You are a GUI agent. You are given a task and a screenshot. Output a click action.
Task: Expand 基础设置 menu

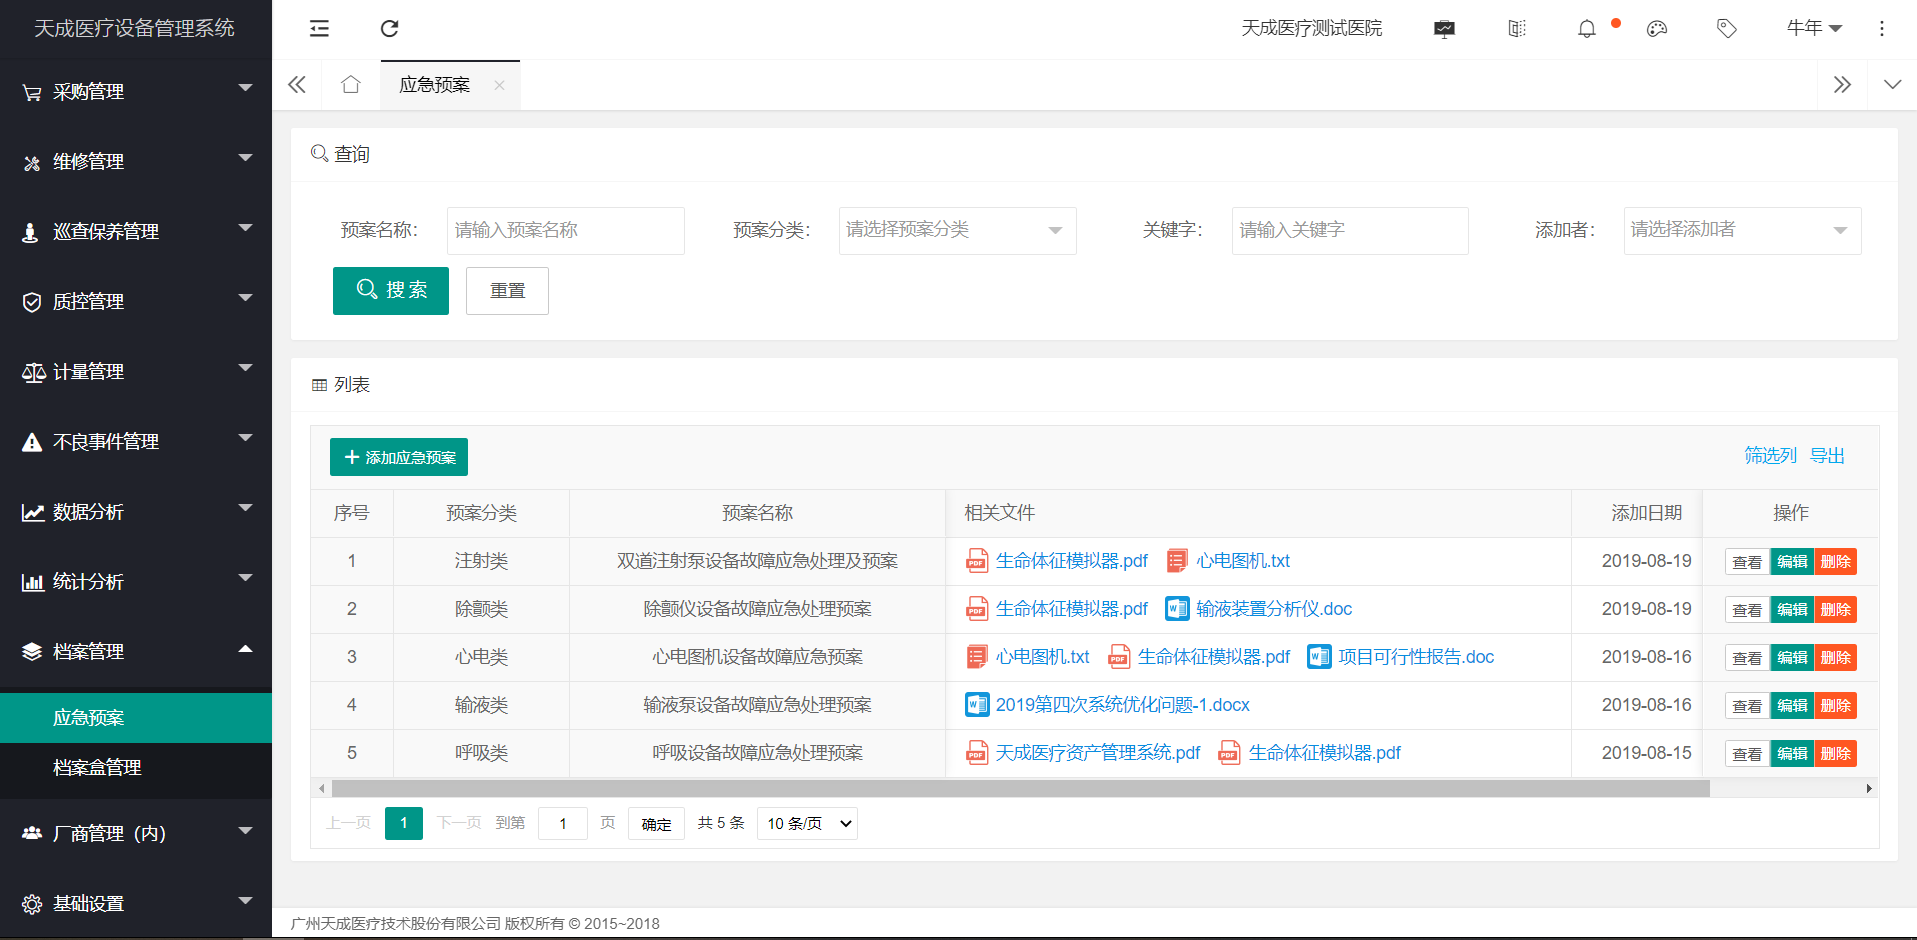tap(136, 903)
